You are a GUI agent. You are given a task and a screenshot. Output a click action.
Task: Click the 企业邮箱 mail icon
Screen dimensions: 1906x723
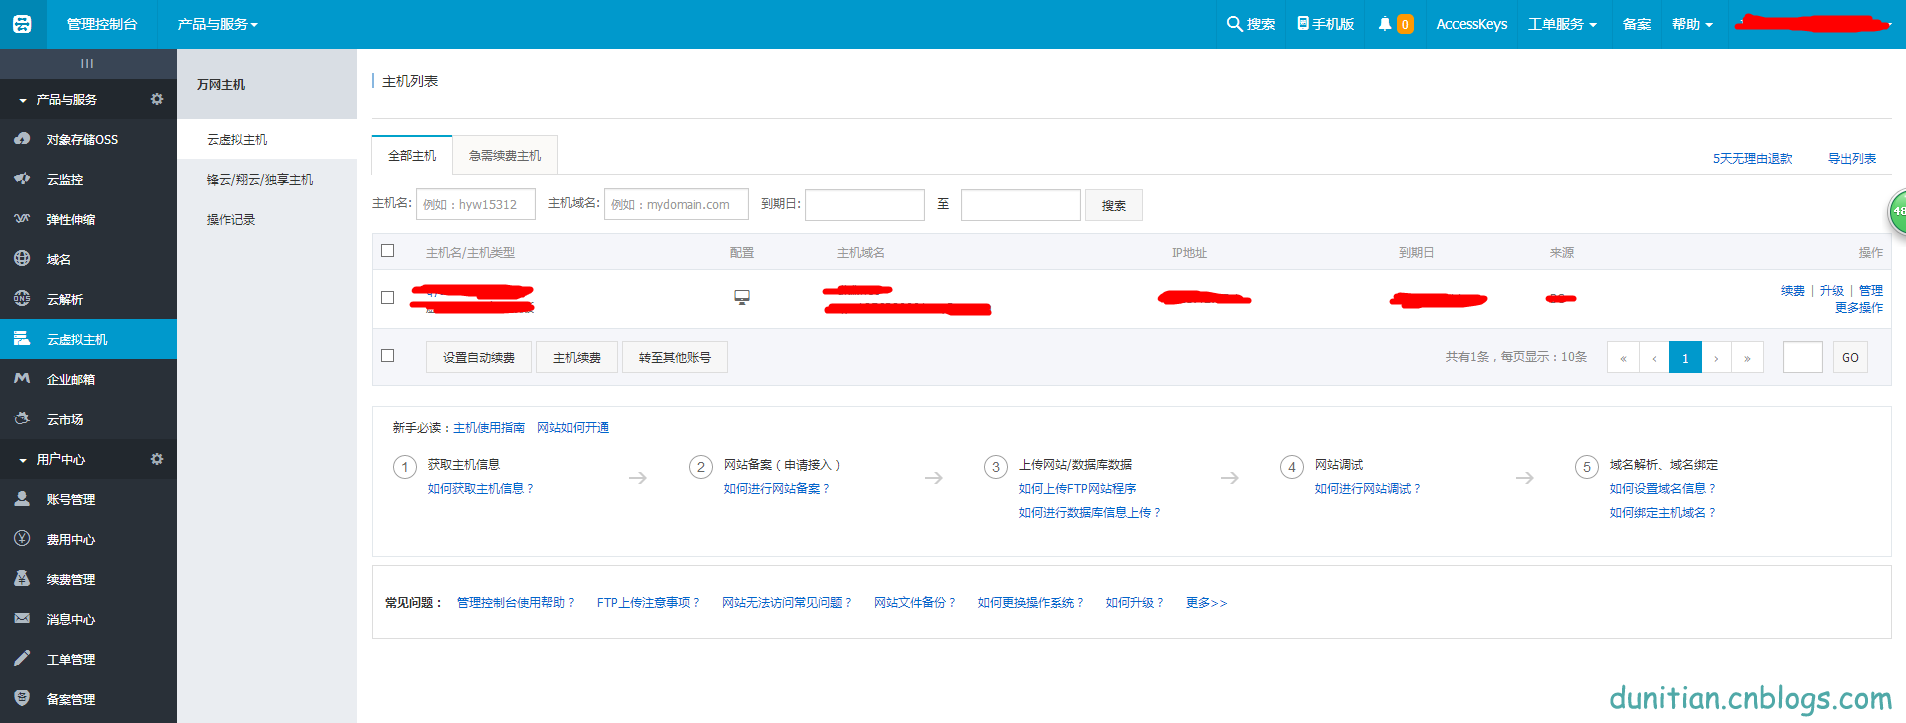(x=22, y=378)
